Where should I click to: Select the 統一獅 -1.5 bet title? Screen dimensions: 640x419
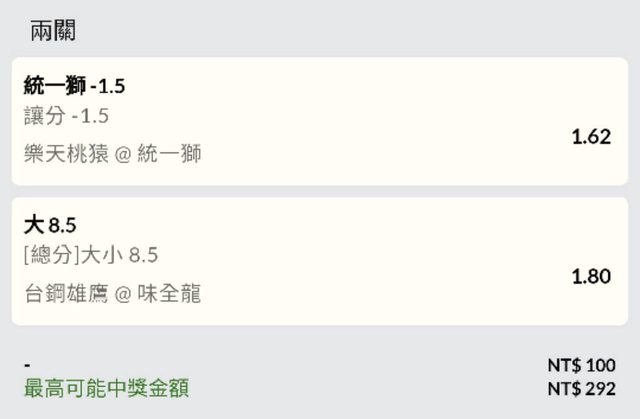point(74,86)
